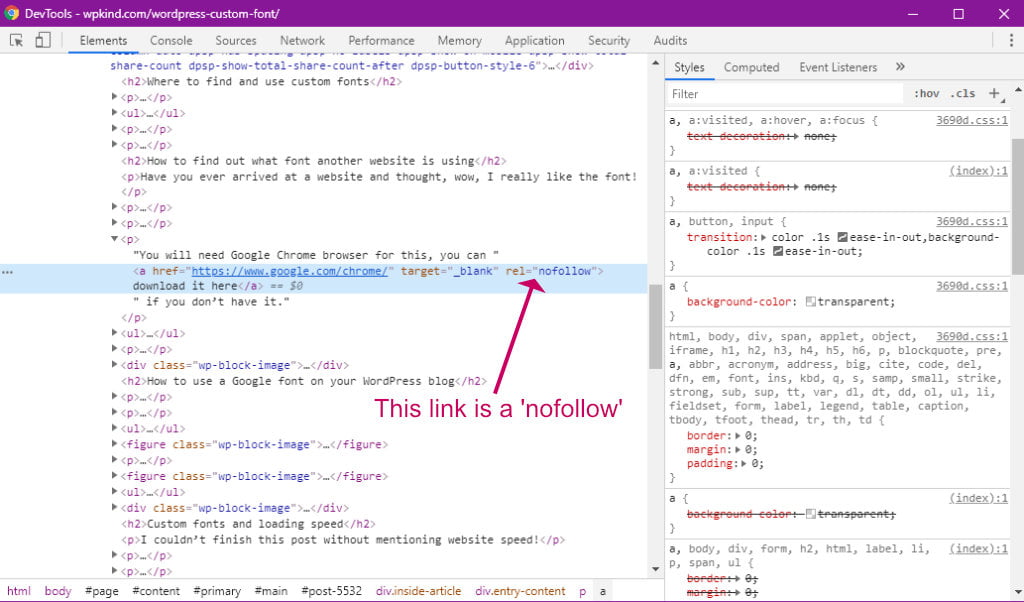Click the node actions ellipsis beside selected anchor
Image resolution: width=1024 pixels, height=602 pixels.
click(x=8, y=270)
